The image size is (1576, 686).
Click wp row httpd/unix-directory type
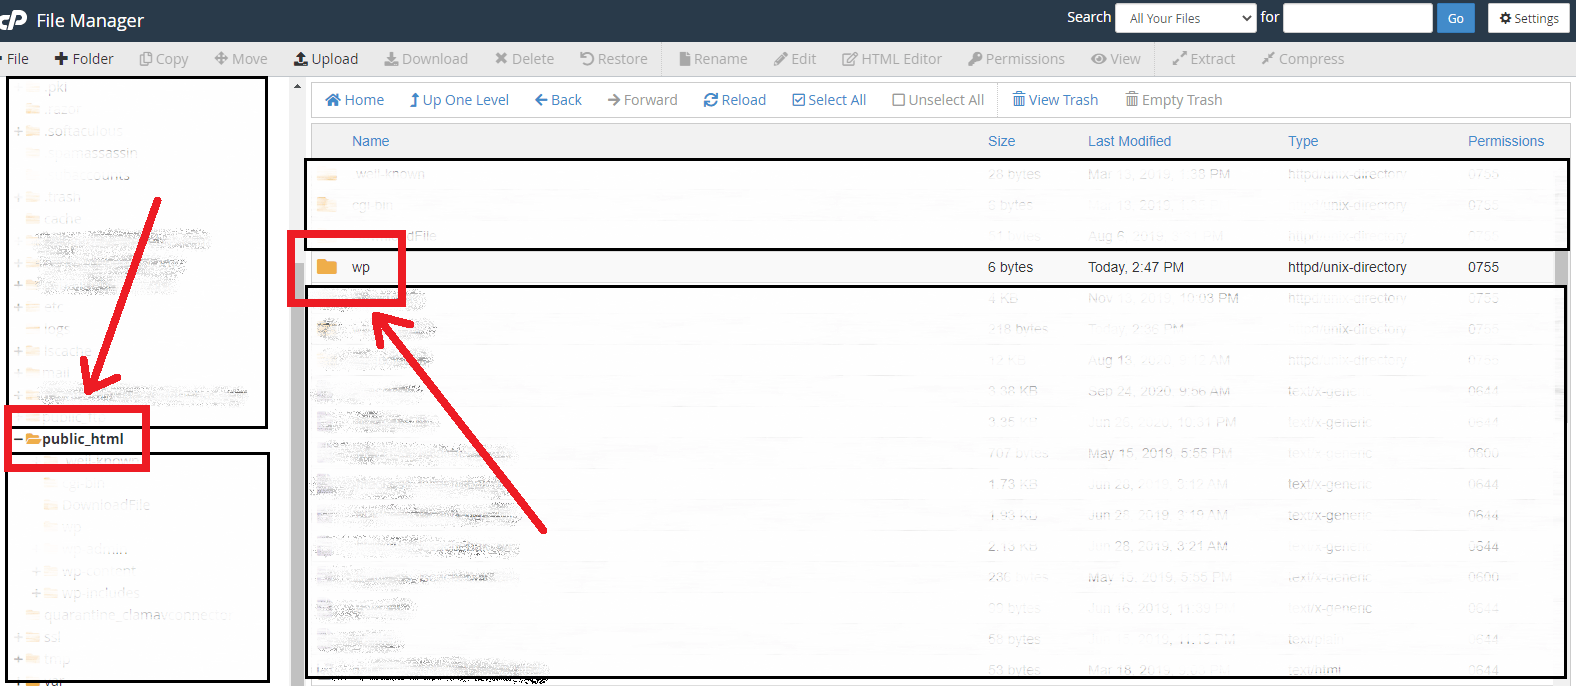1347,267
